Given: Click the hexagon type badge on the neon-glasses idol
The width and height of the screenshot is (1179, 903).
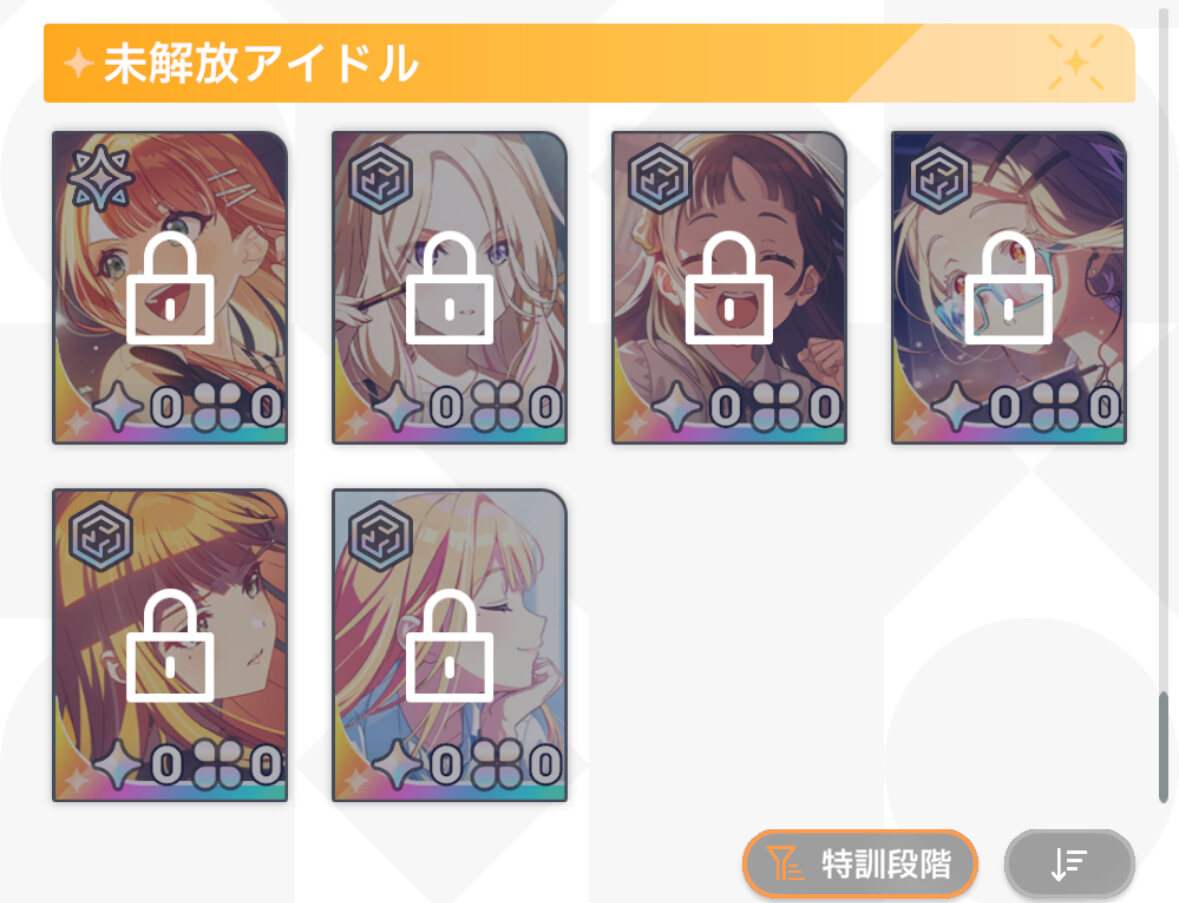Looking at the screenshot, I should [x=939, y=178].
